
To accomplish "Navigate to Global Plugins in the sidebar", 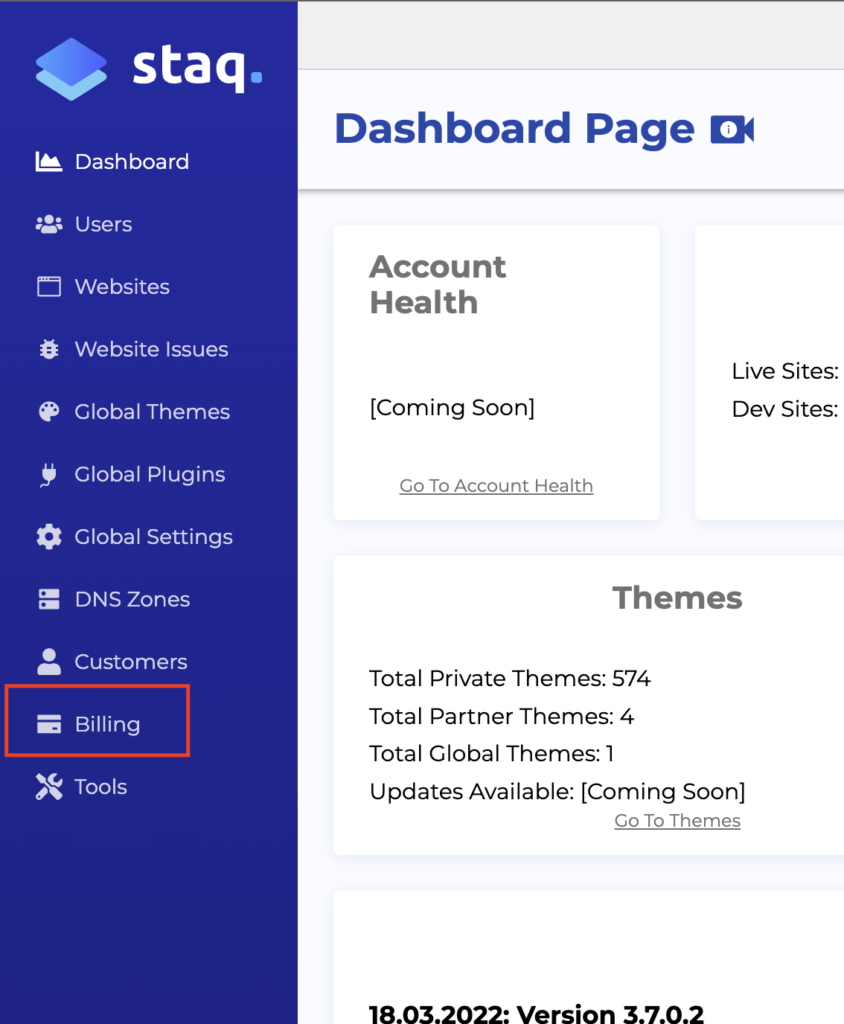I will (x=149, y=474).
